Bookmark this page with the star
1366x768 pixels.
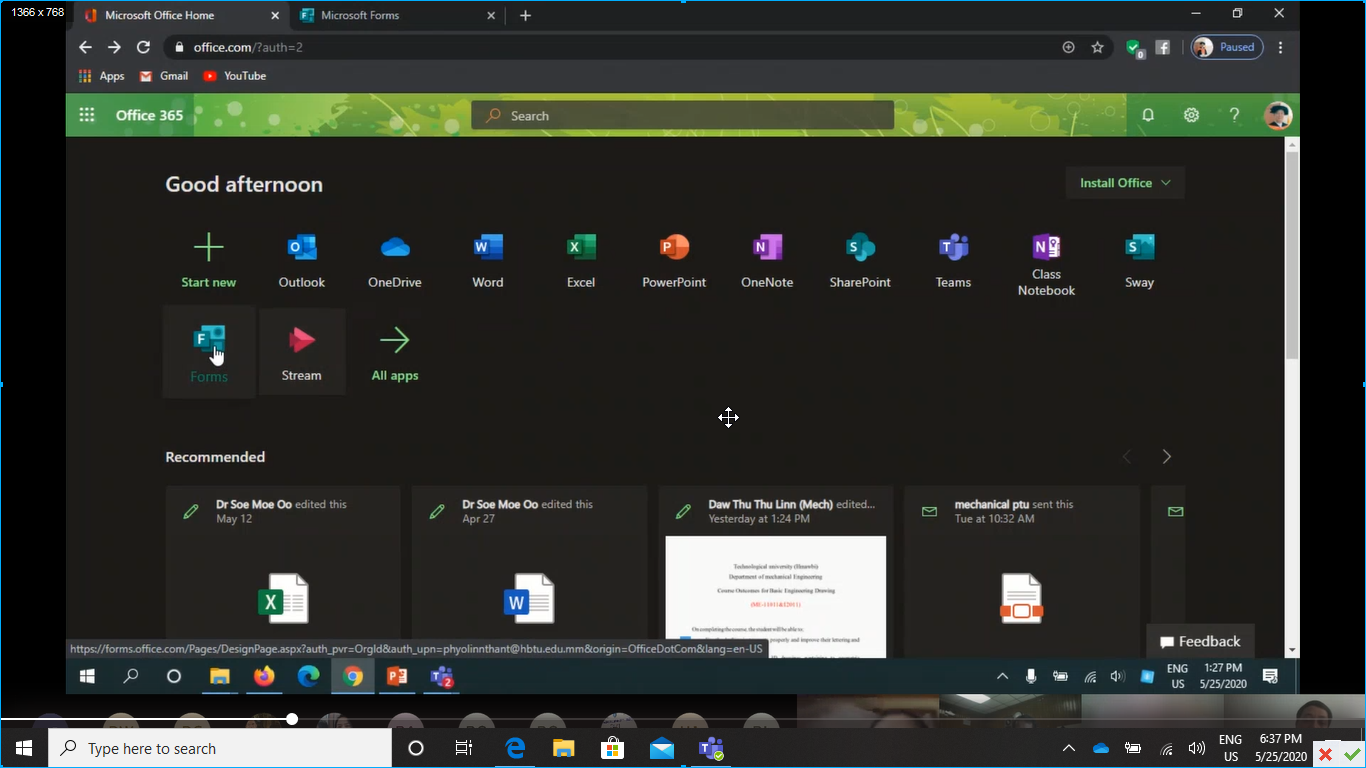pos(1097,47)
